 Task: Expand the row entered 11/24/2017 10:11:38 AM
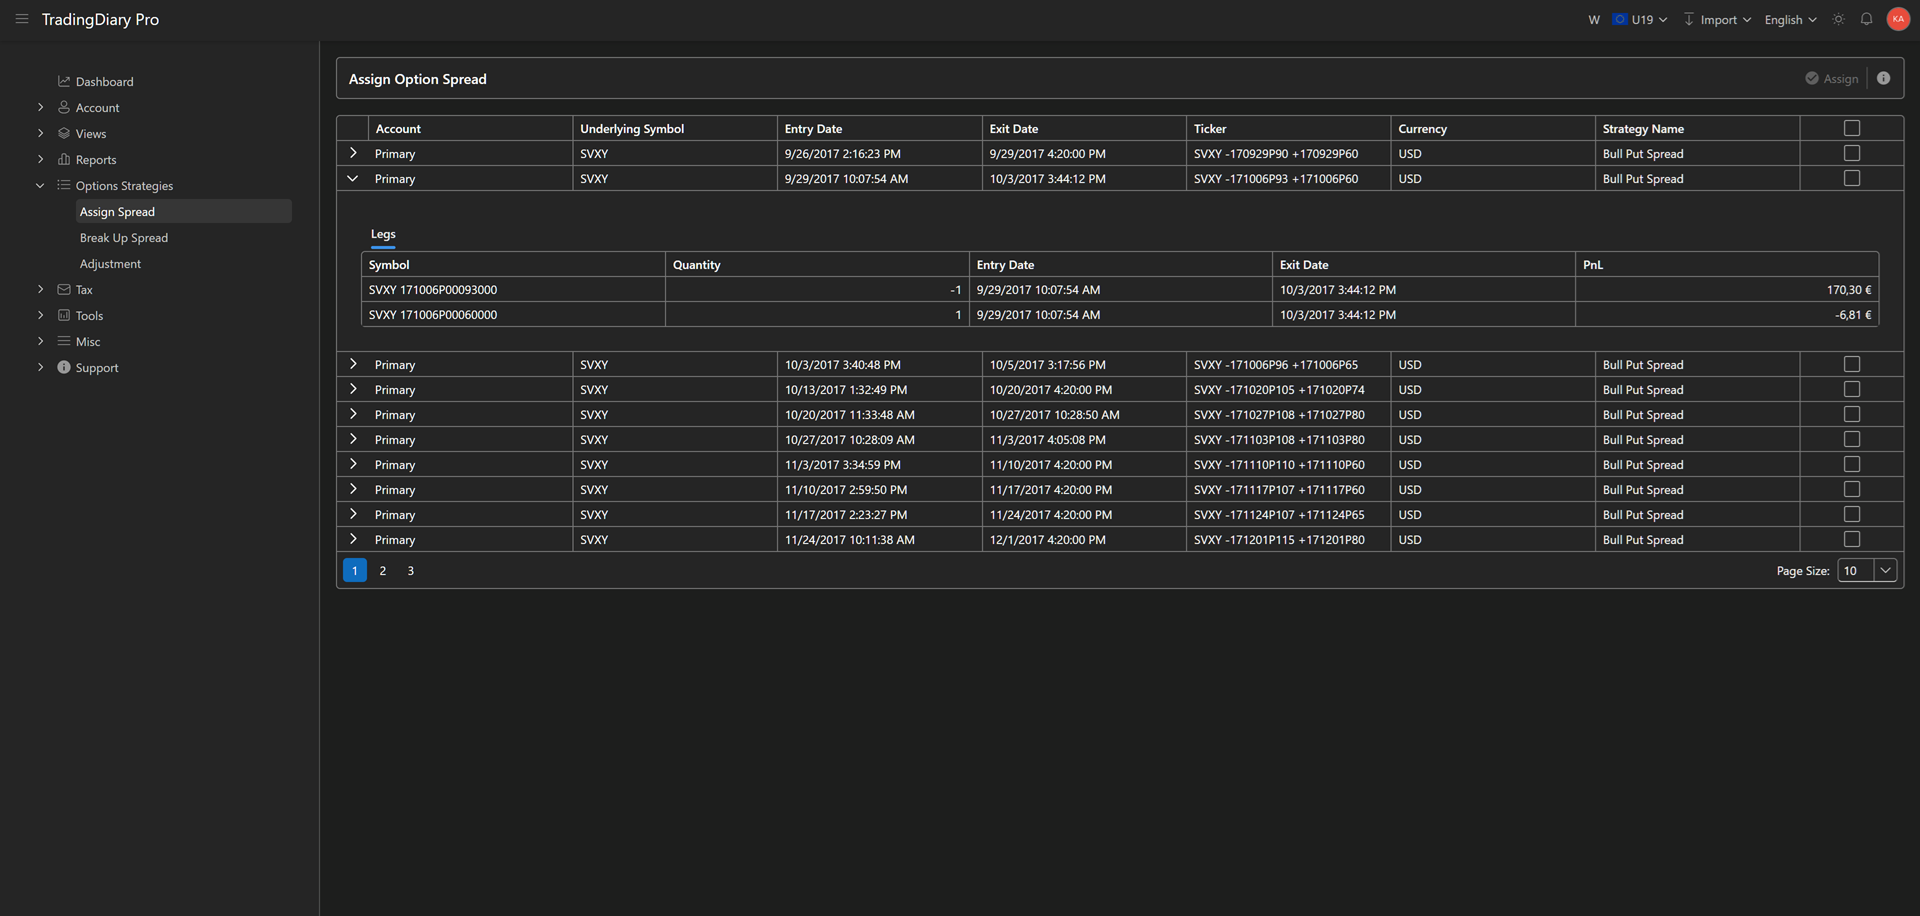[353, 539]
